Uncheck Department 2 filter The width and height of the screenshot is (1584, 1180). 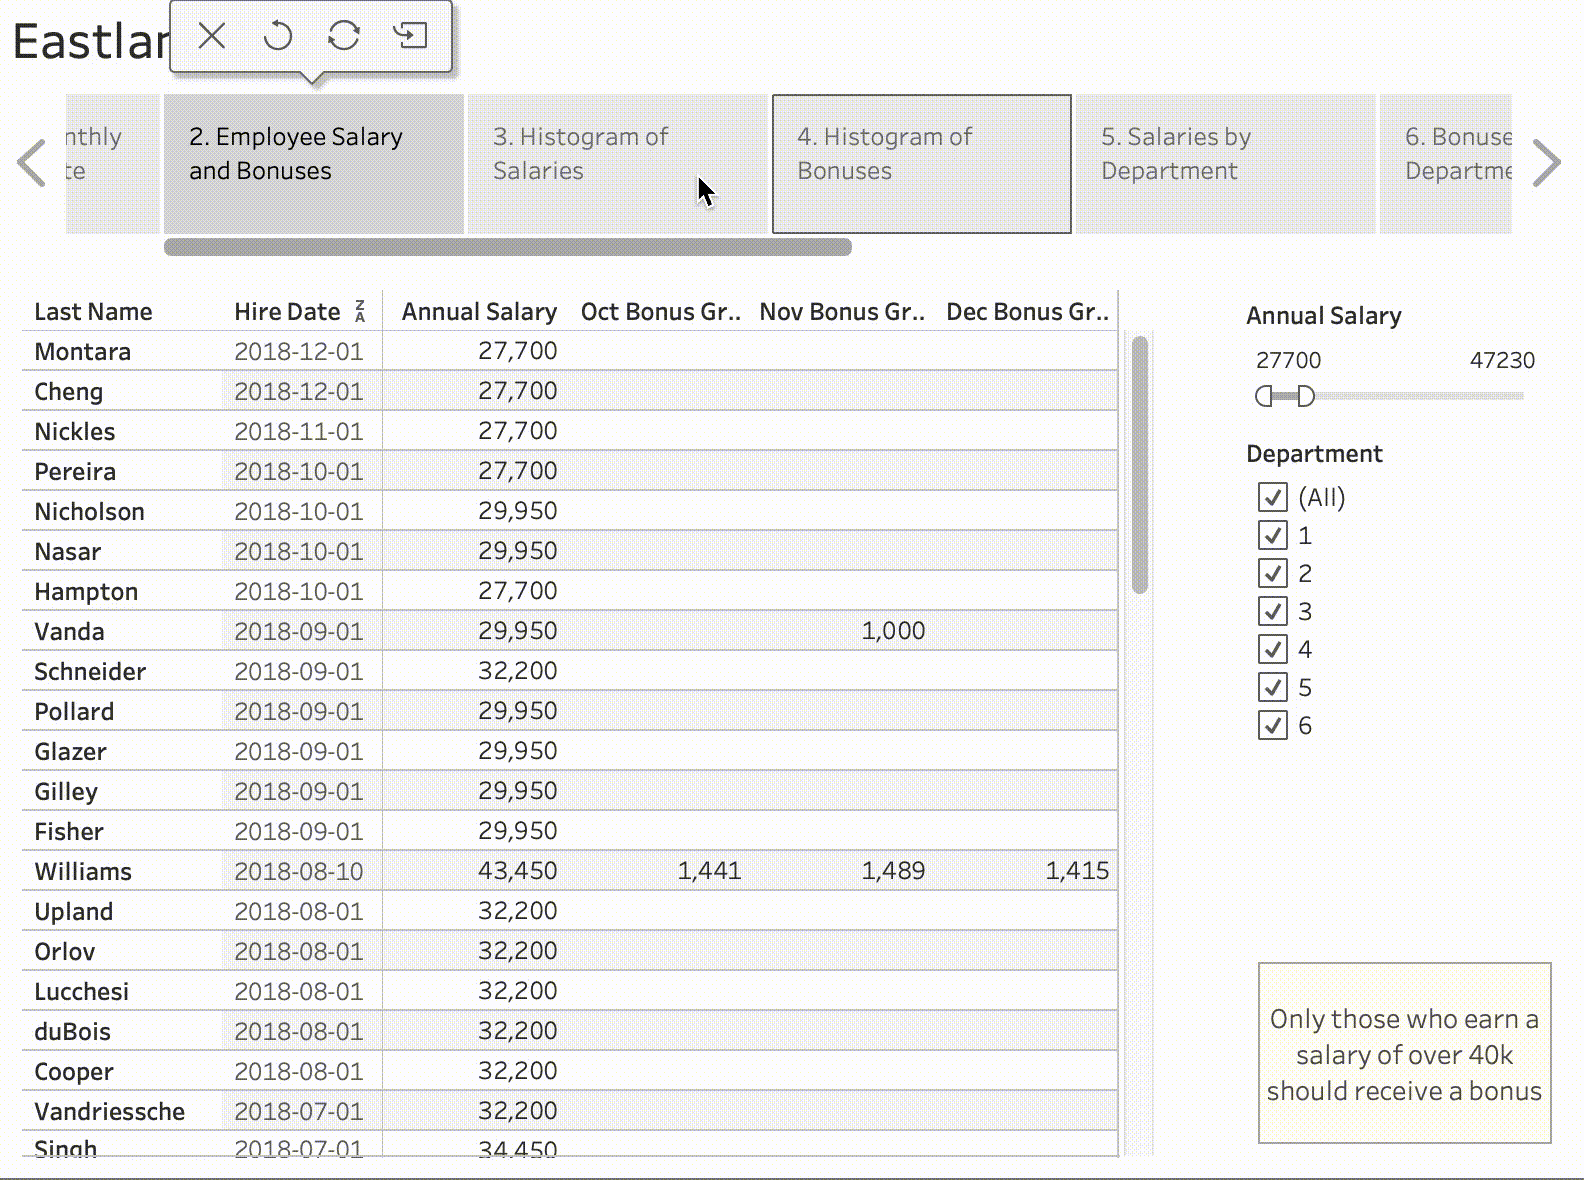1273,573
